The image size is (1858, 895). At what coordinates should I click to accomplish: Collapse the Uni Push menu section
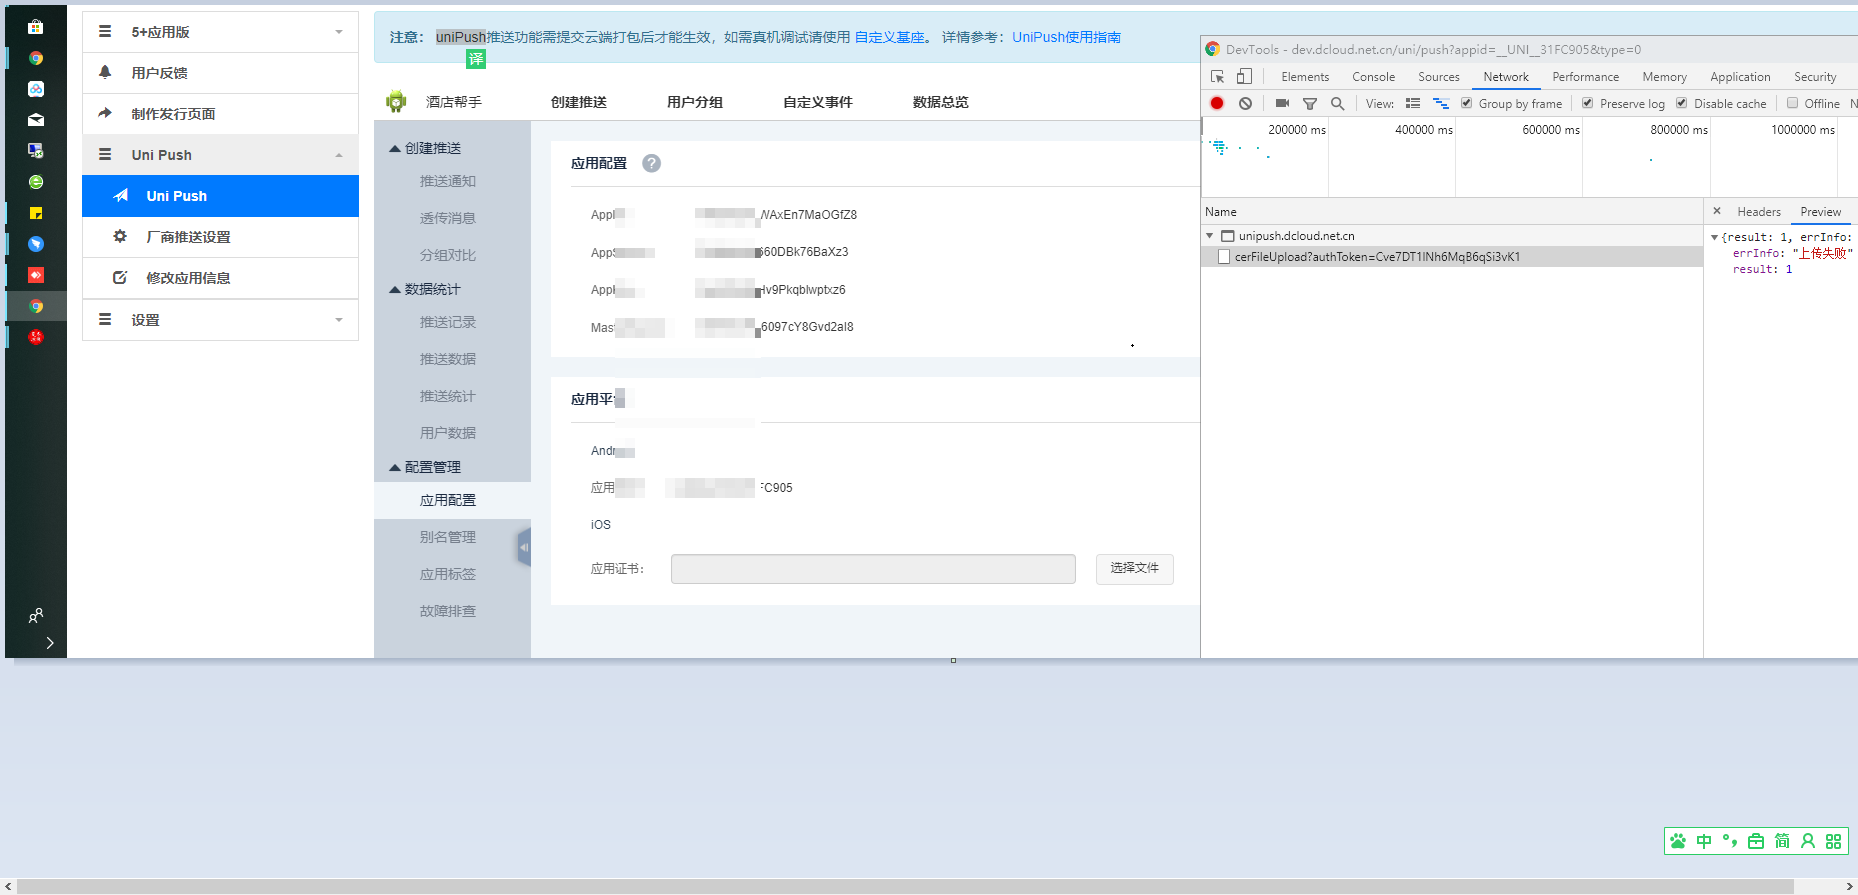pos(220,155)
